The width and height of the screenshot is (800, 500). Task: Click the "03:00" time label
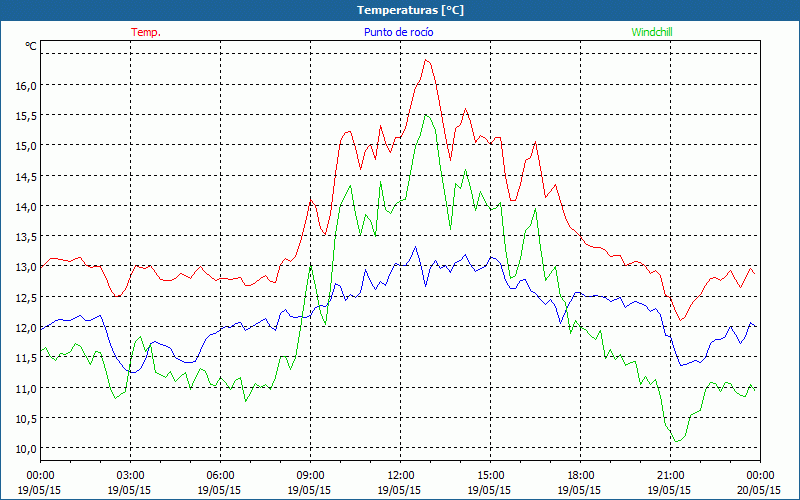coord(131,476)
